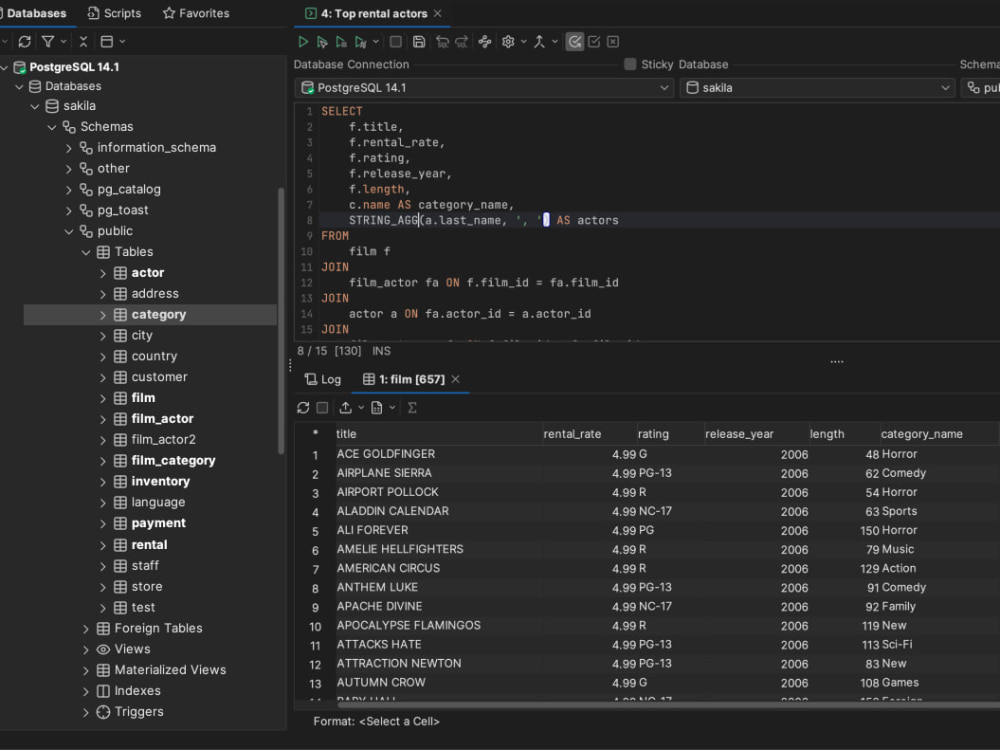Click the previous SQL history arrow
This screenshot has height=750, width=1000.
click(442, 42)
